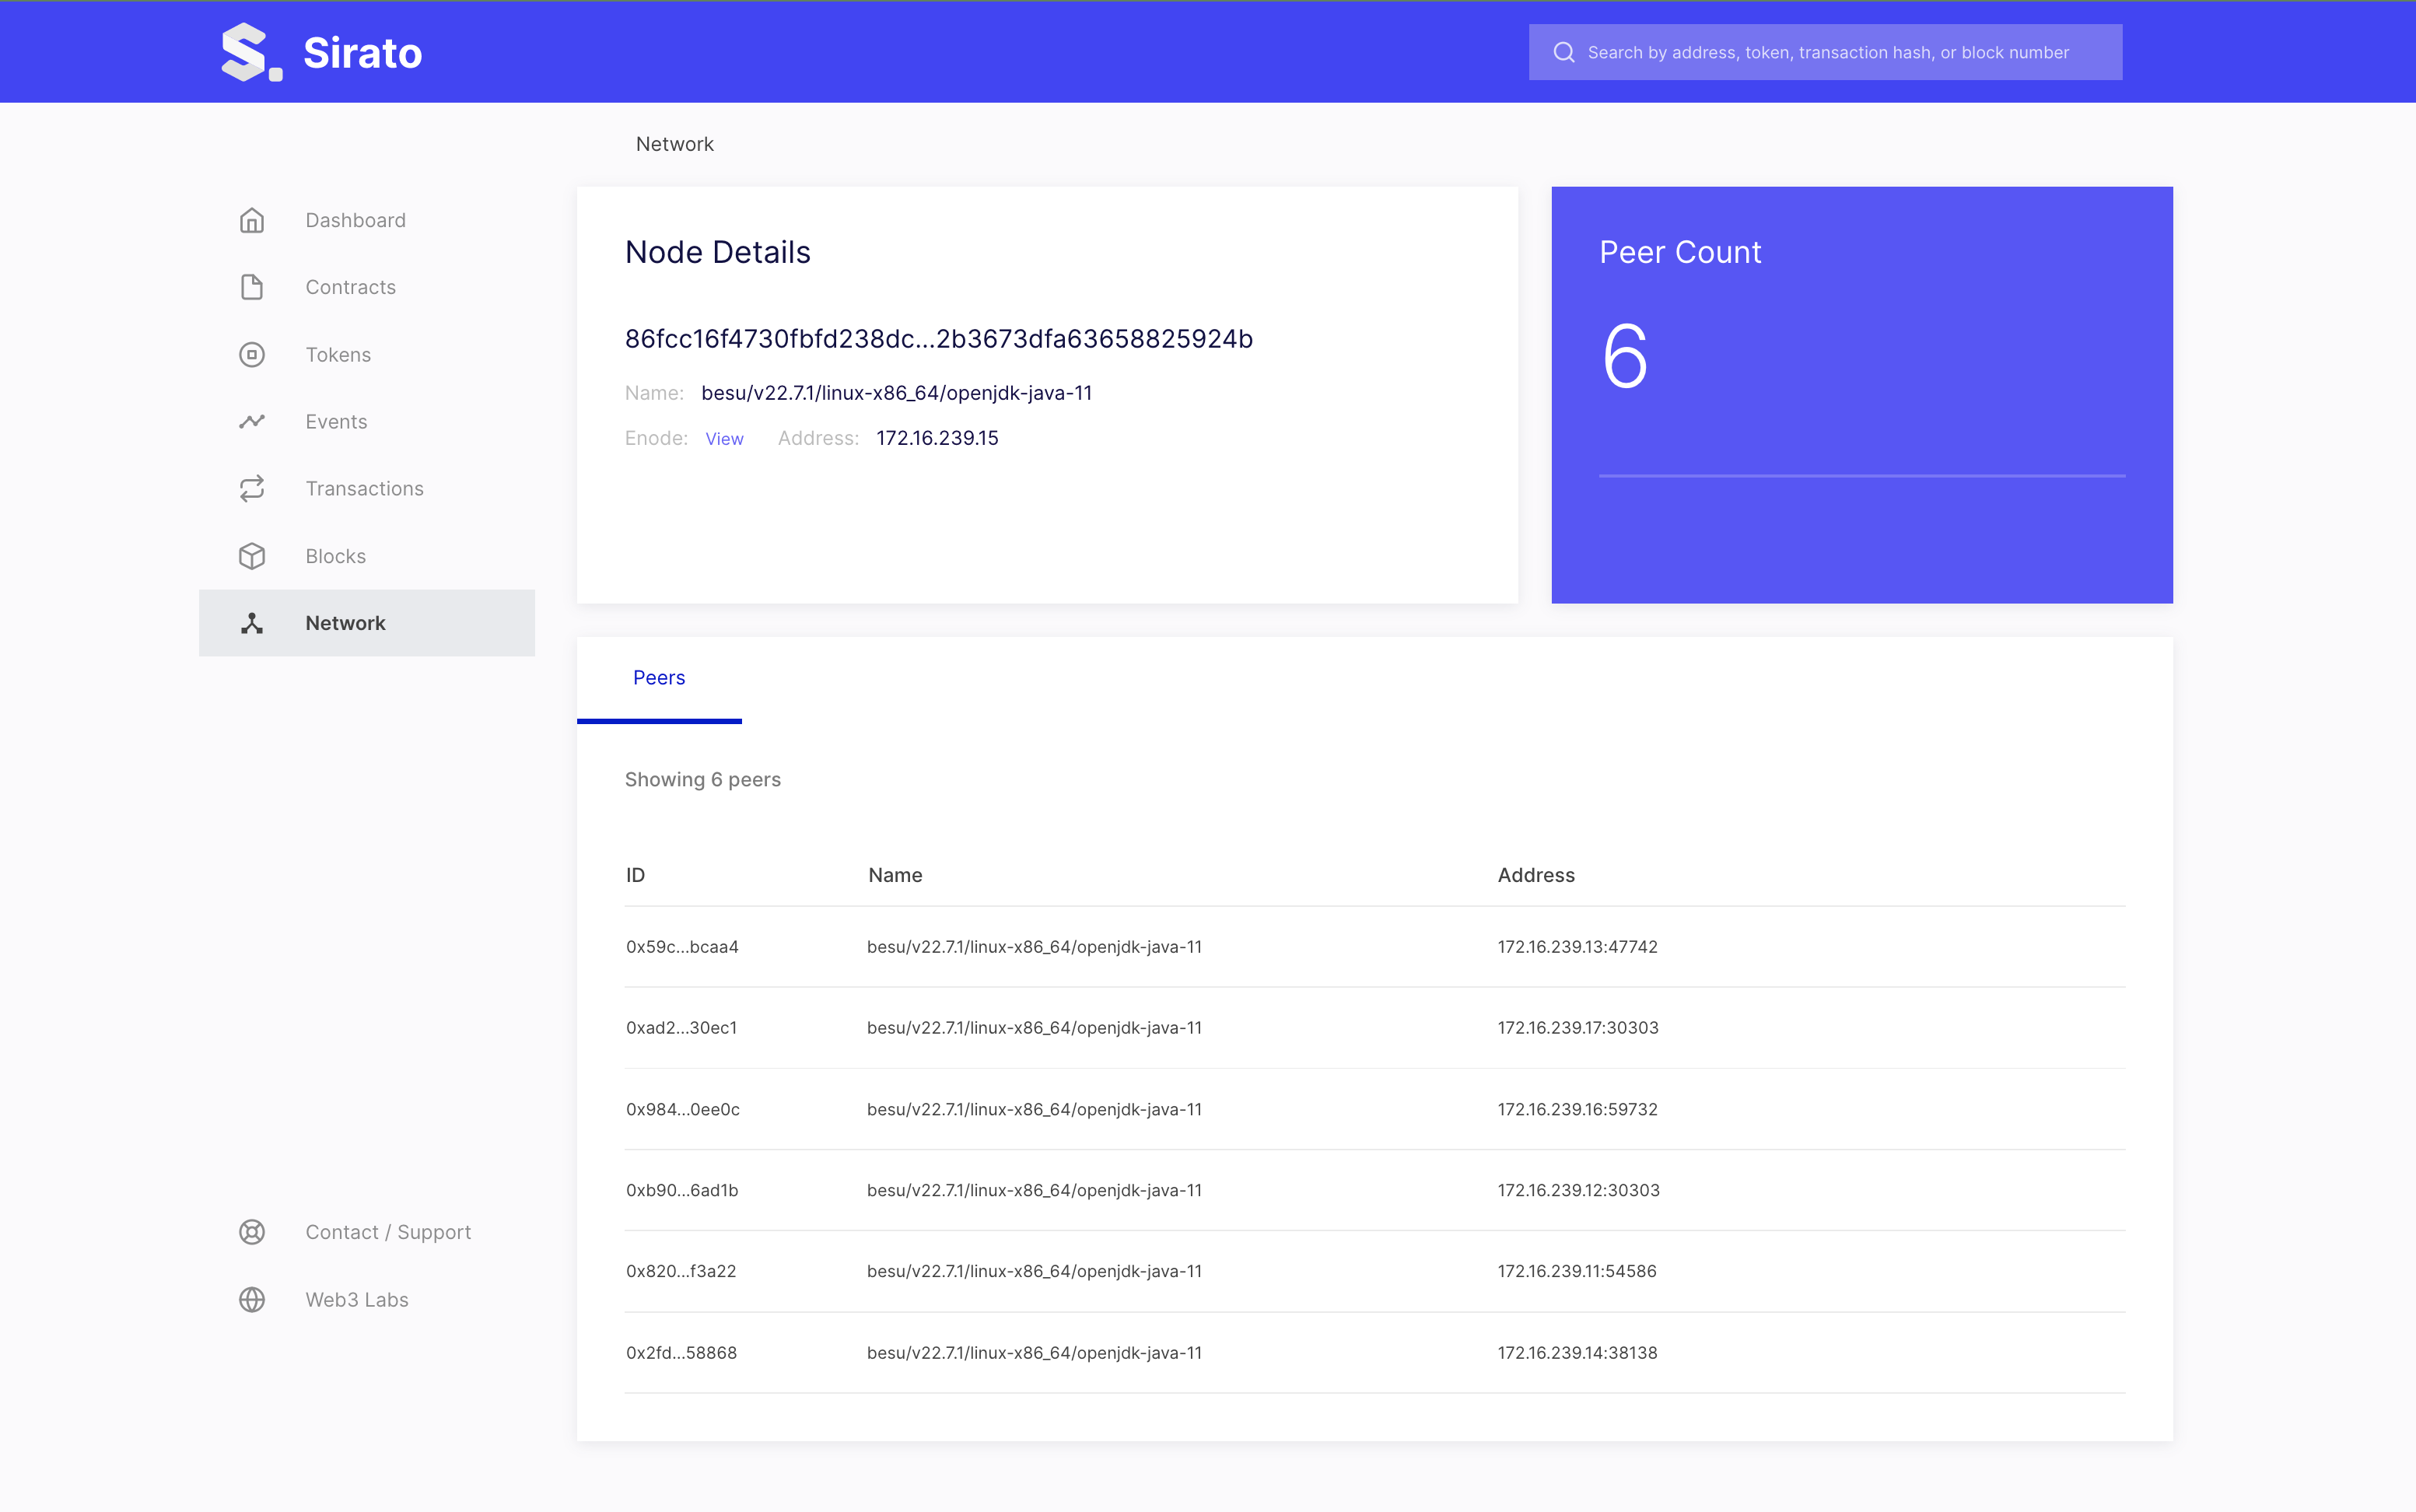
Task: Select the Tokens icon in the sidebar
Action: [251, 354]
